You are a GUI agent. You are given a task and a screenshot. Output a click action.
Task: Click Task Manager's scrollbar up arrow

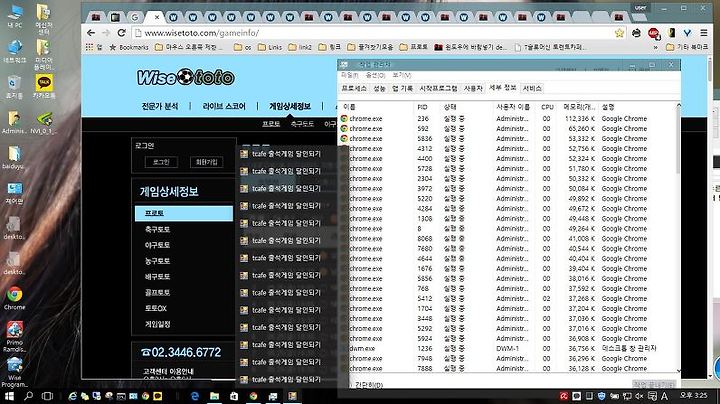click(679, 106)
